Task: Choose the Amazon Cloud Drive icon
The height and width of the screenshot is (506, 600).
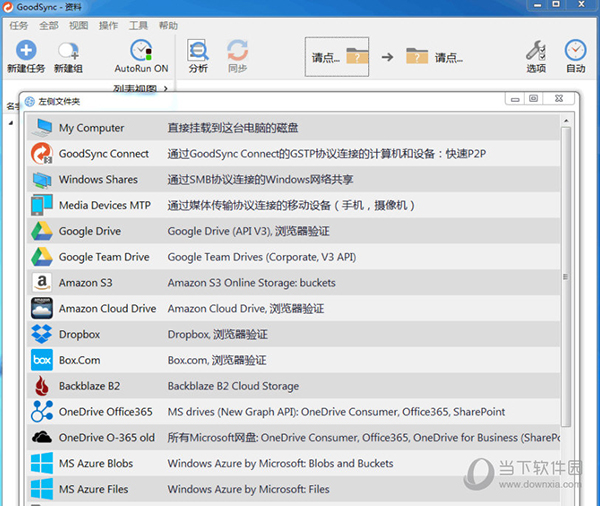Action: click(x=42, y=308)
